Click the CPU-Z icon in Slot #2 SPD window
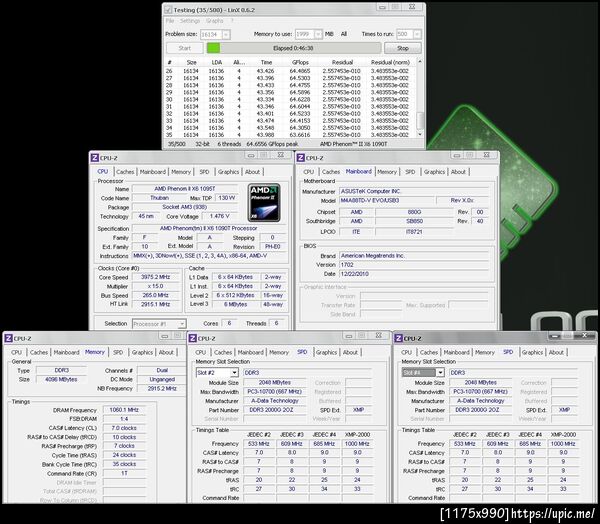Screen dimensions: 600x524 pos(192,338)
